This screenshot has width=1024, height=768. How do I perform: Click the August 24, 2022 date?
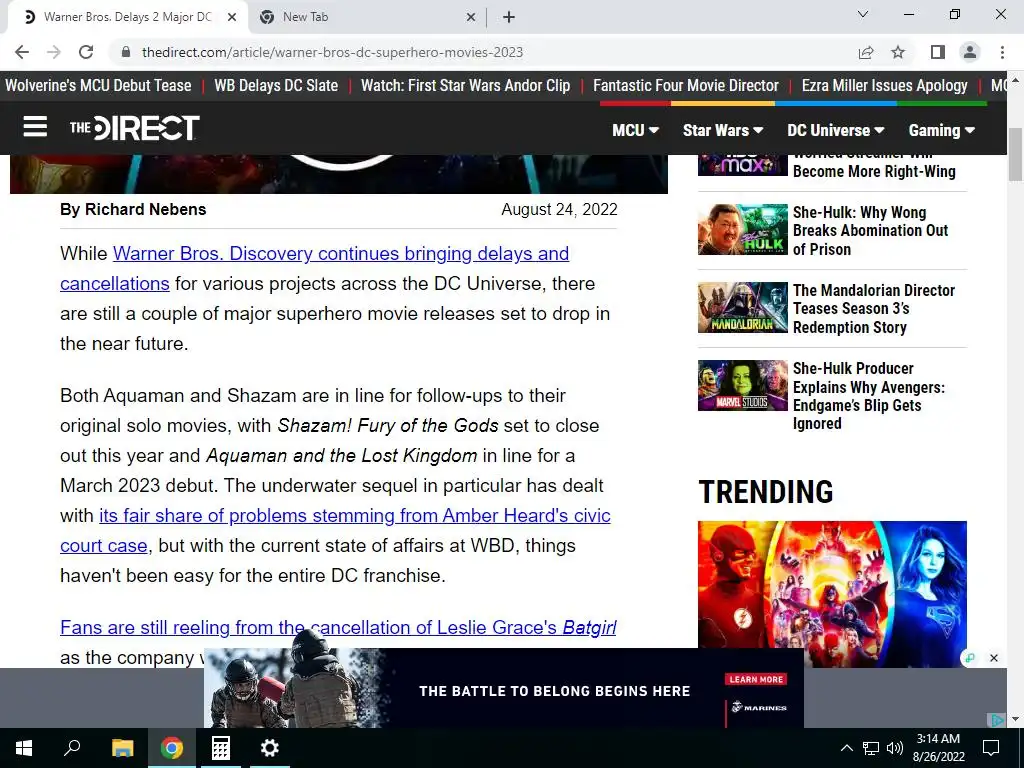pyautogui.click(x=559, y=209)
